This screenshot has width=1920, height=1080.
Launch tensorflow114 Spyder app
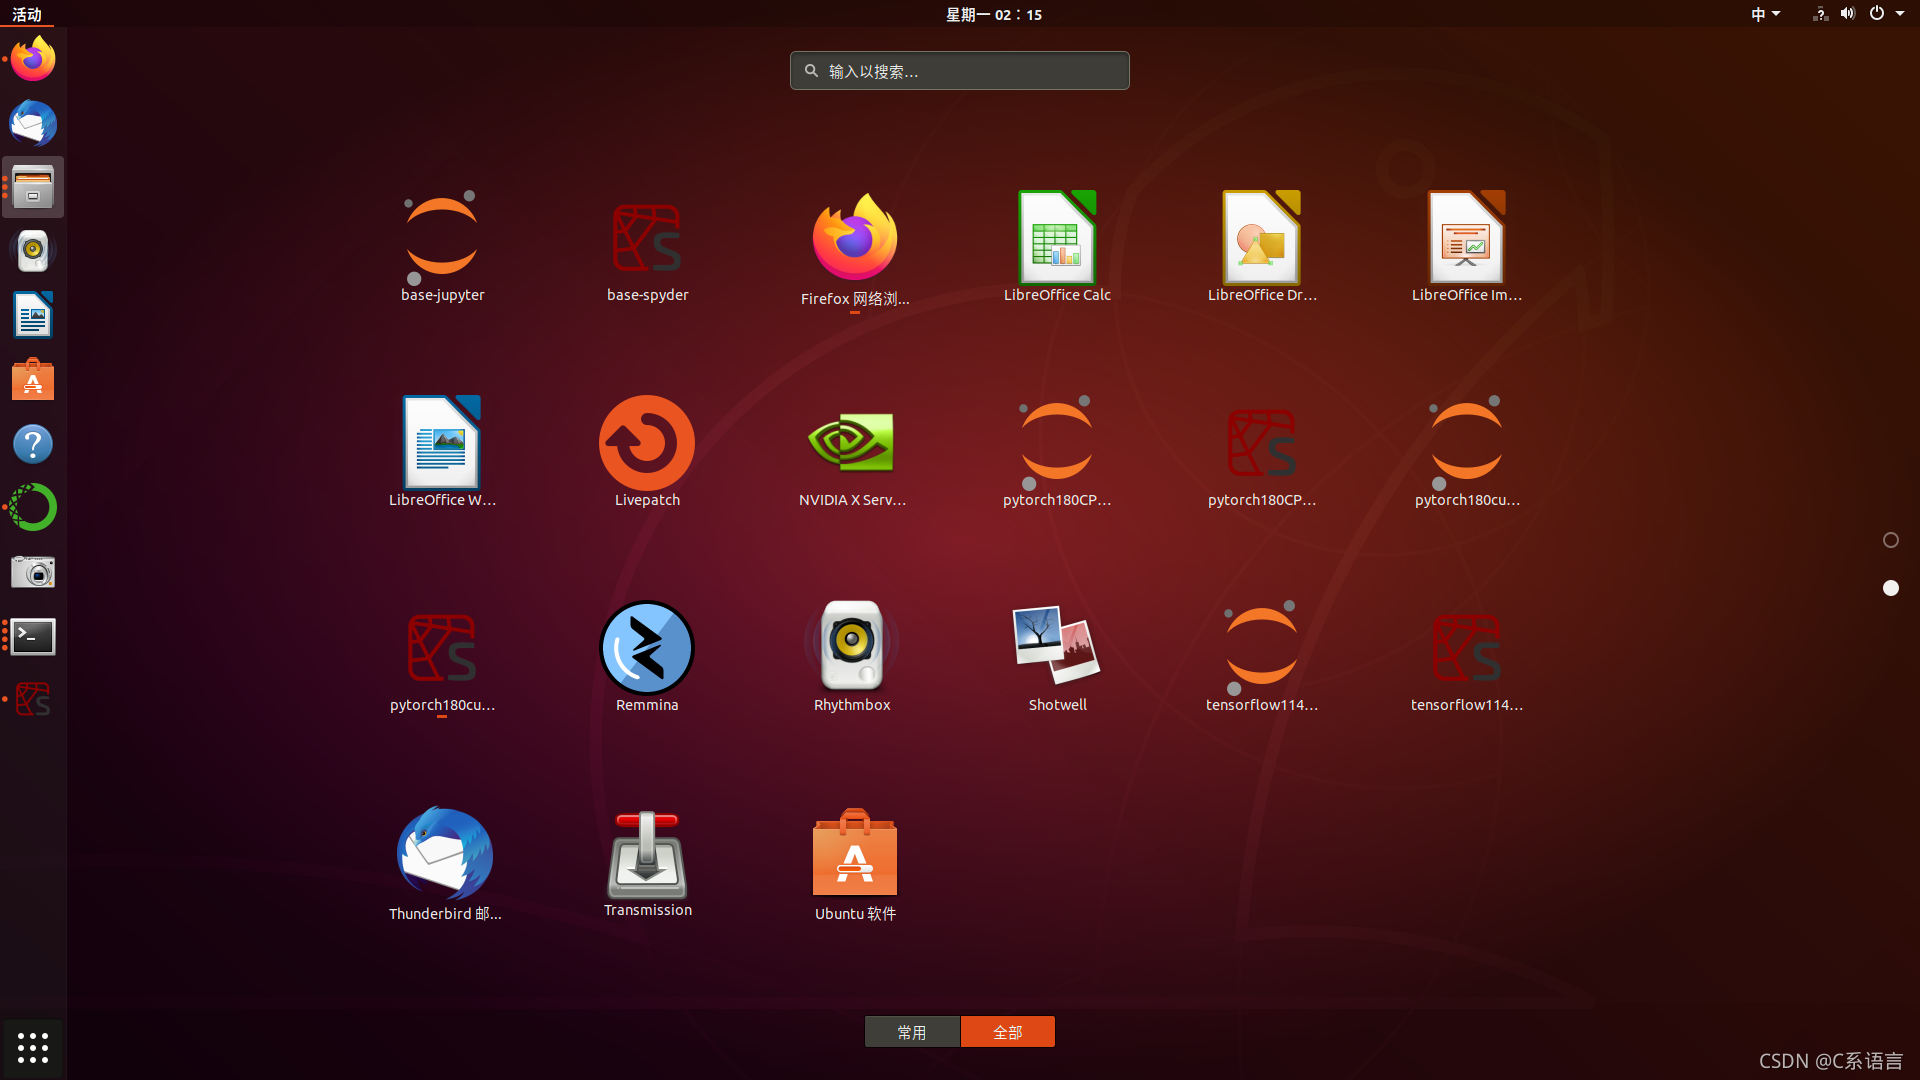tap(1466, 657)
